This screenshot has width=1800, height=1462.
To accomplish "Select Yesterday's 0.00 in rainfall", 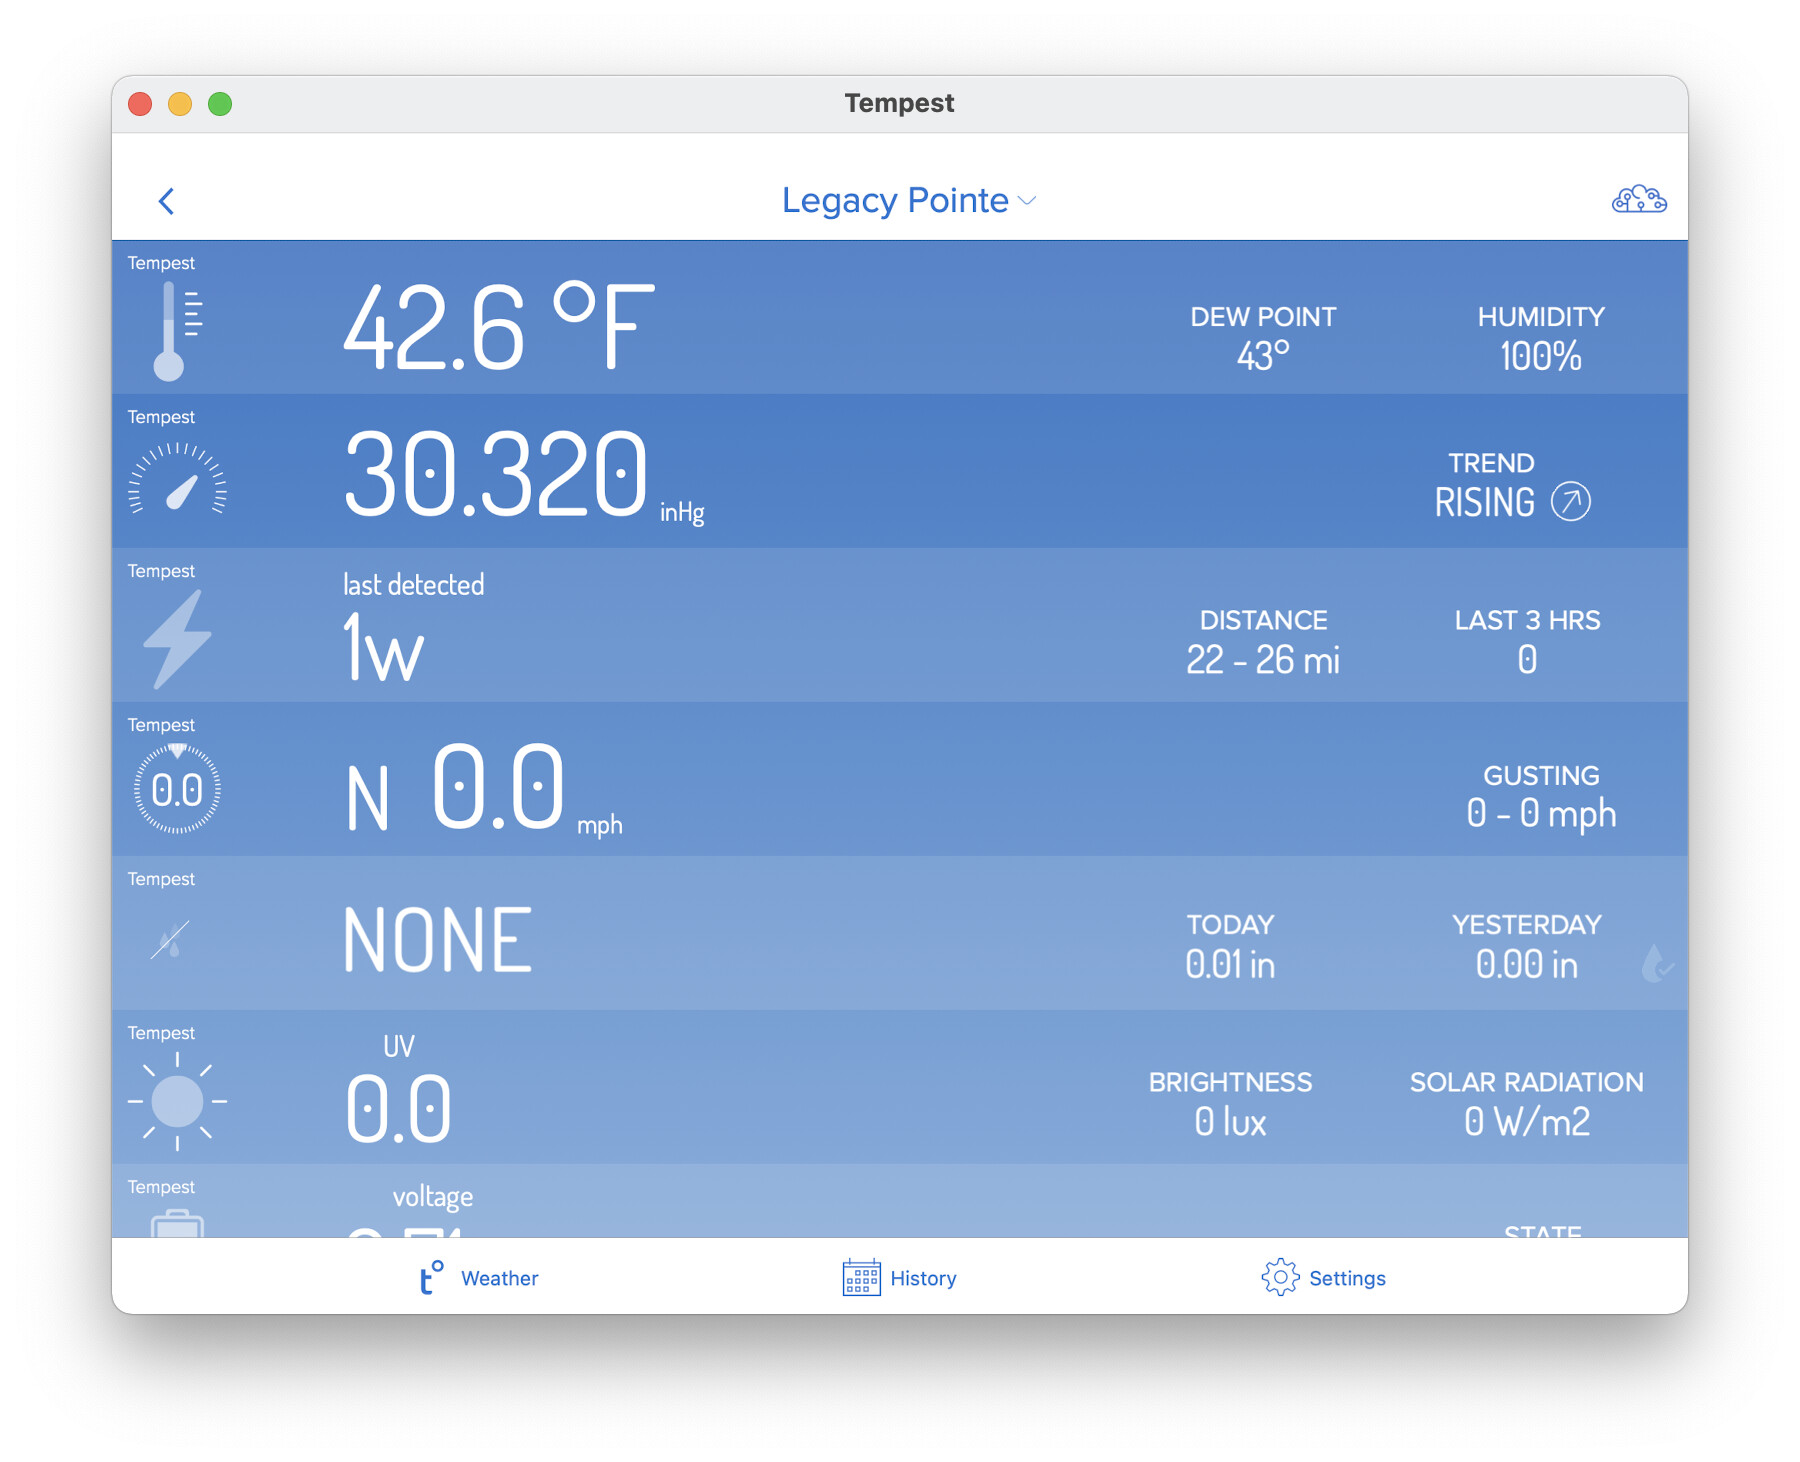I will (1527, 947).
